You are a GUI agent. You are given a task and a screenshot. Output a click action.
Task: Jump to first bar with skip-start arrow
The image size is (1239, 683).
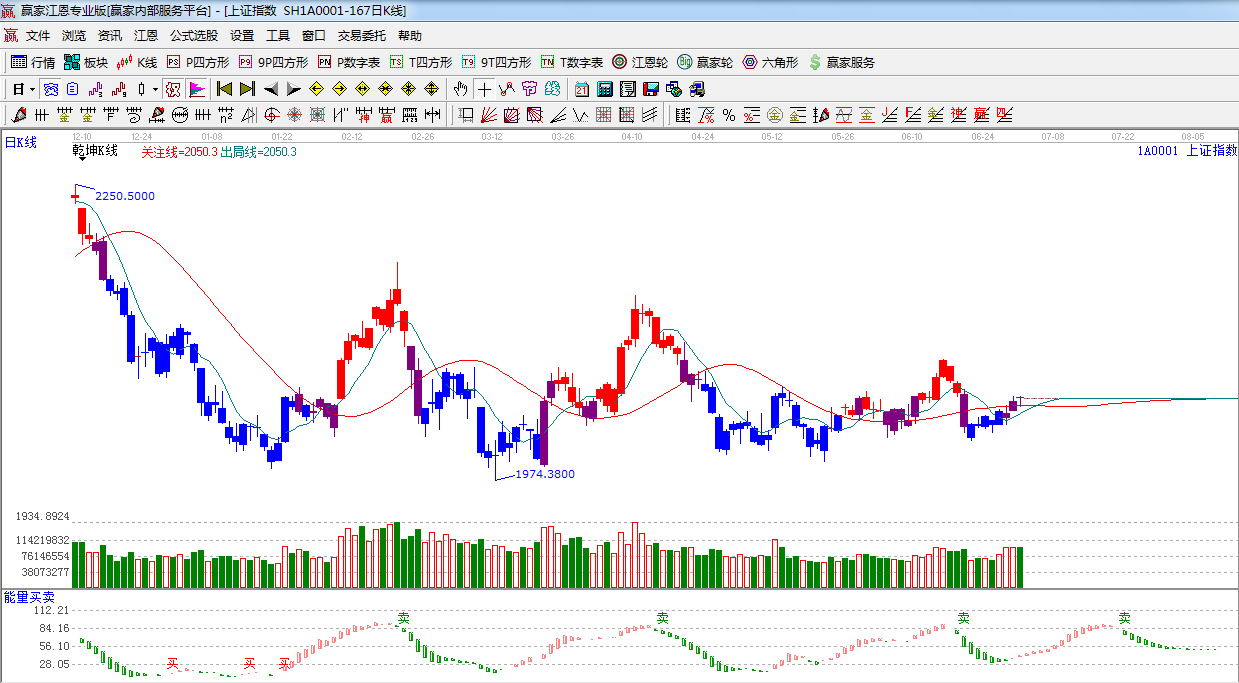click(224, 89)
